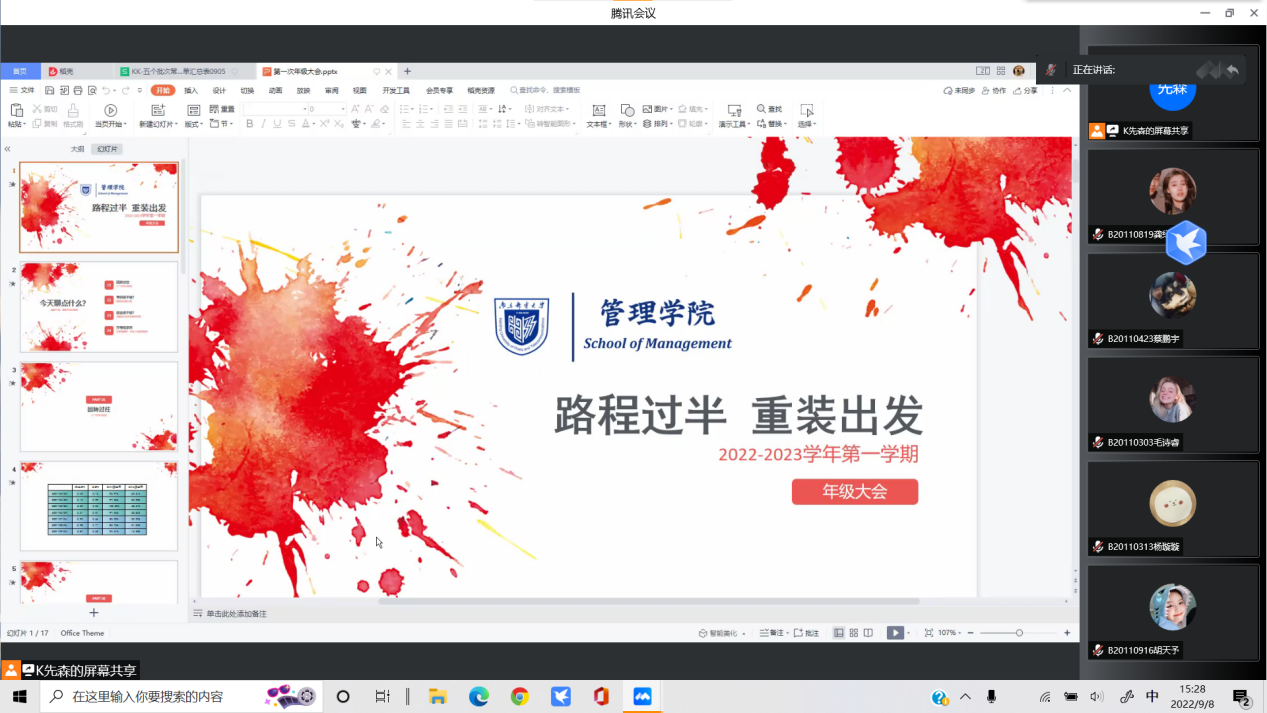Open the Layout (版式) dropdown
This screenshot has width=1267, height=713.
pyautogui.click(x=193, y=124)
